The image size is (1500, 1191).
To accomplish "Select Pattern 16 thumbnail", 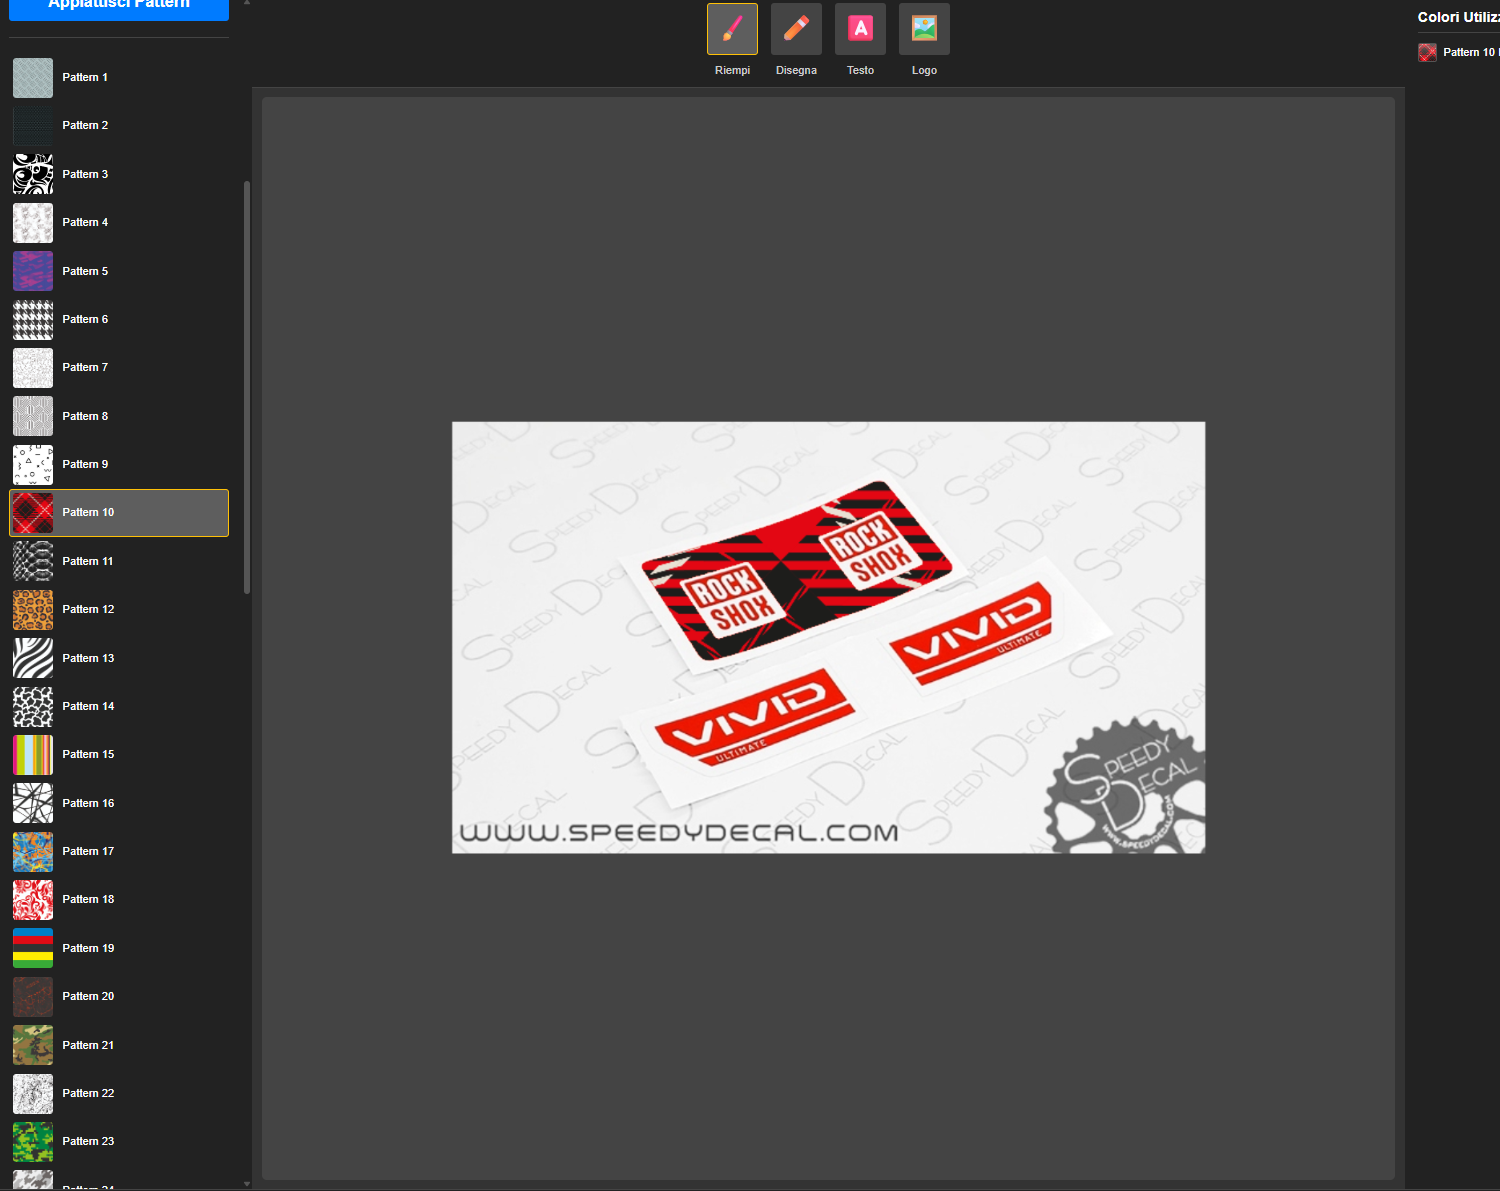I will [x=33, y=803].
